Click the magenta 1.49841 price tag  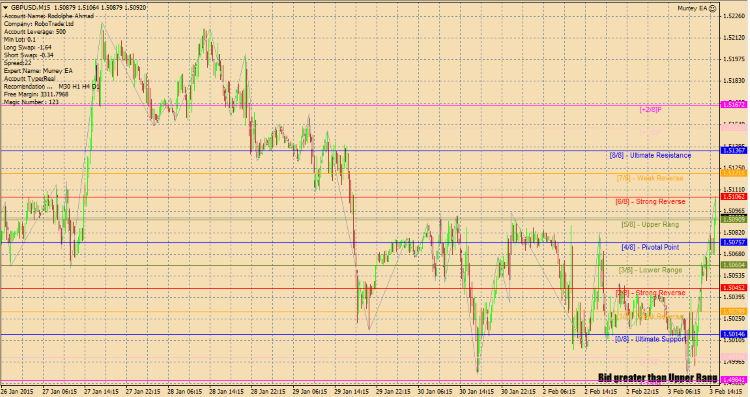pos(734,380)
